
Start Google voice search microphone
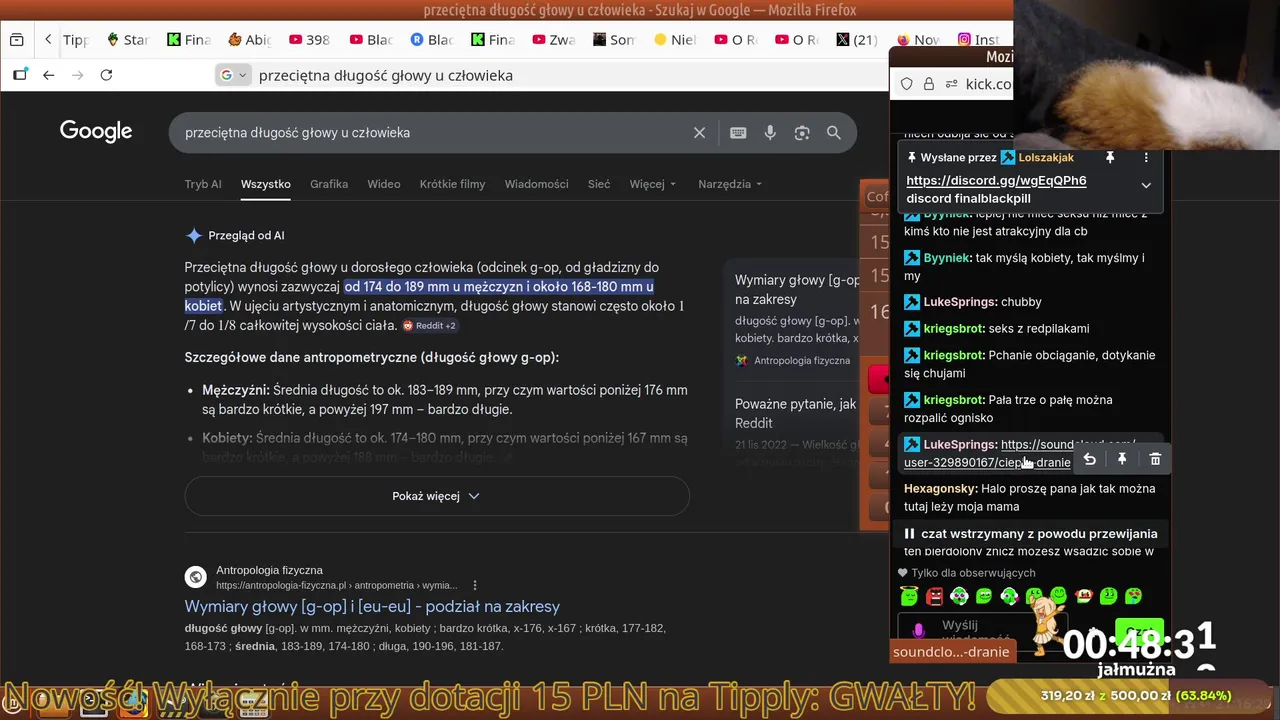tap(770, 132)
